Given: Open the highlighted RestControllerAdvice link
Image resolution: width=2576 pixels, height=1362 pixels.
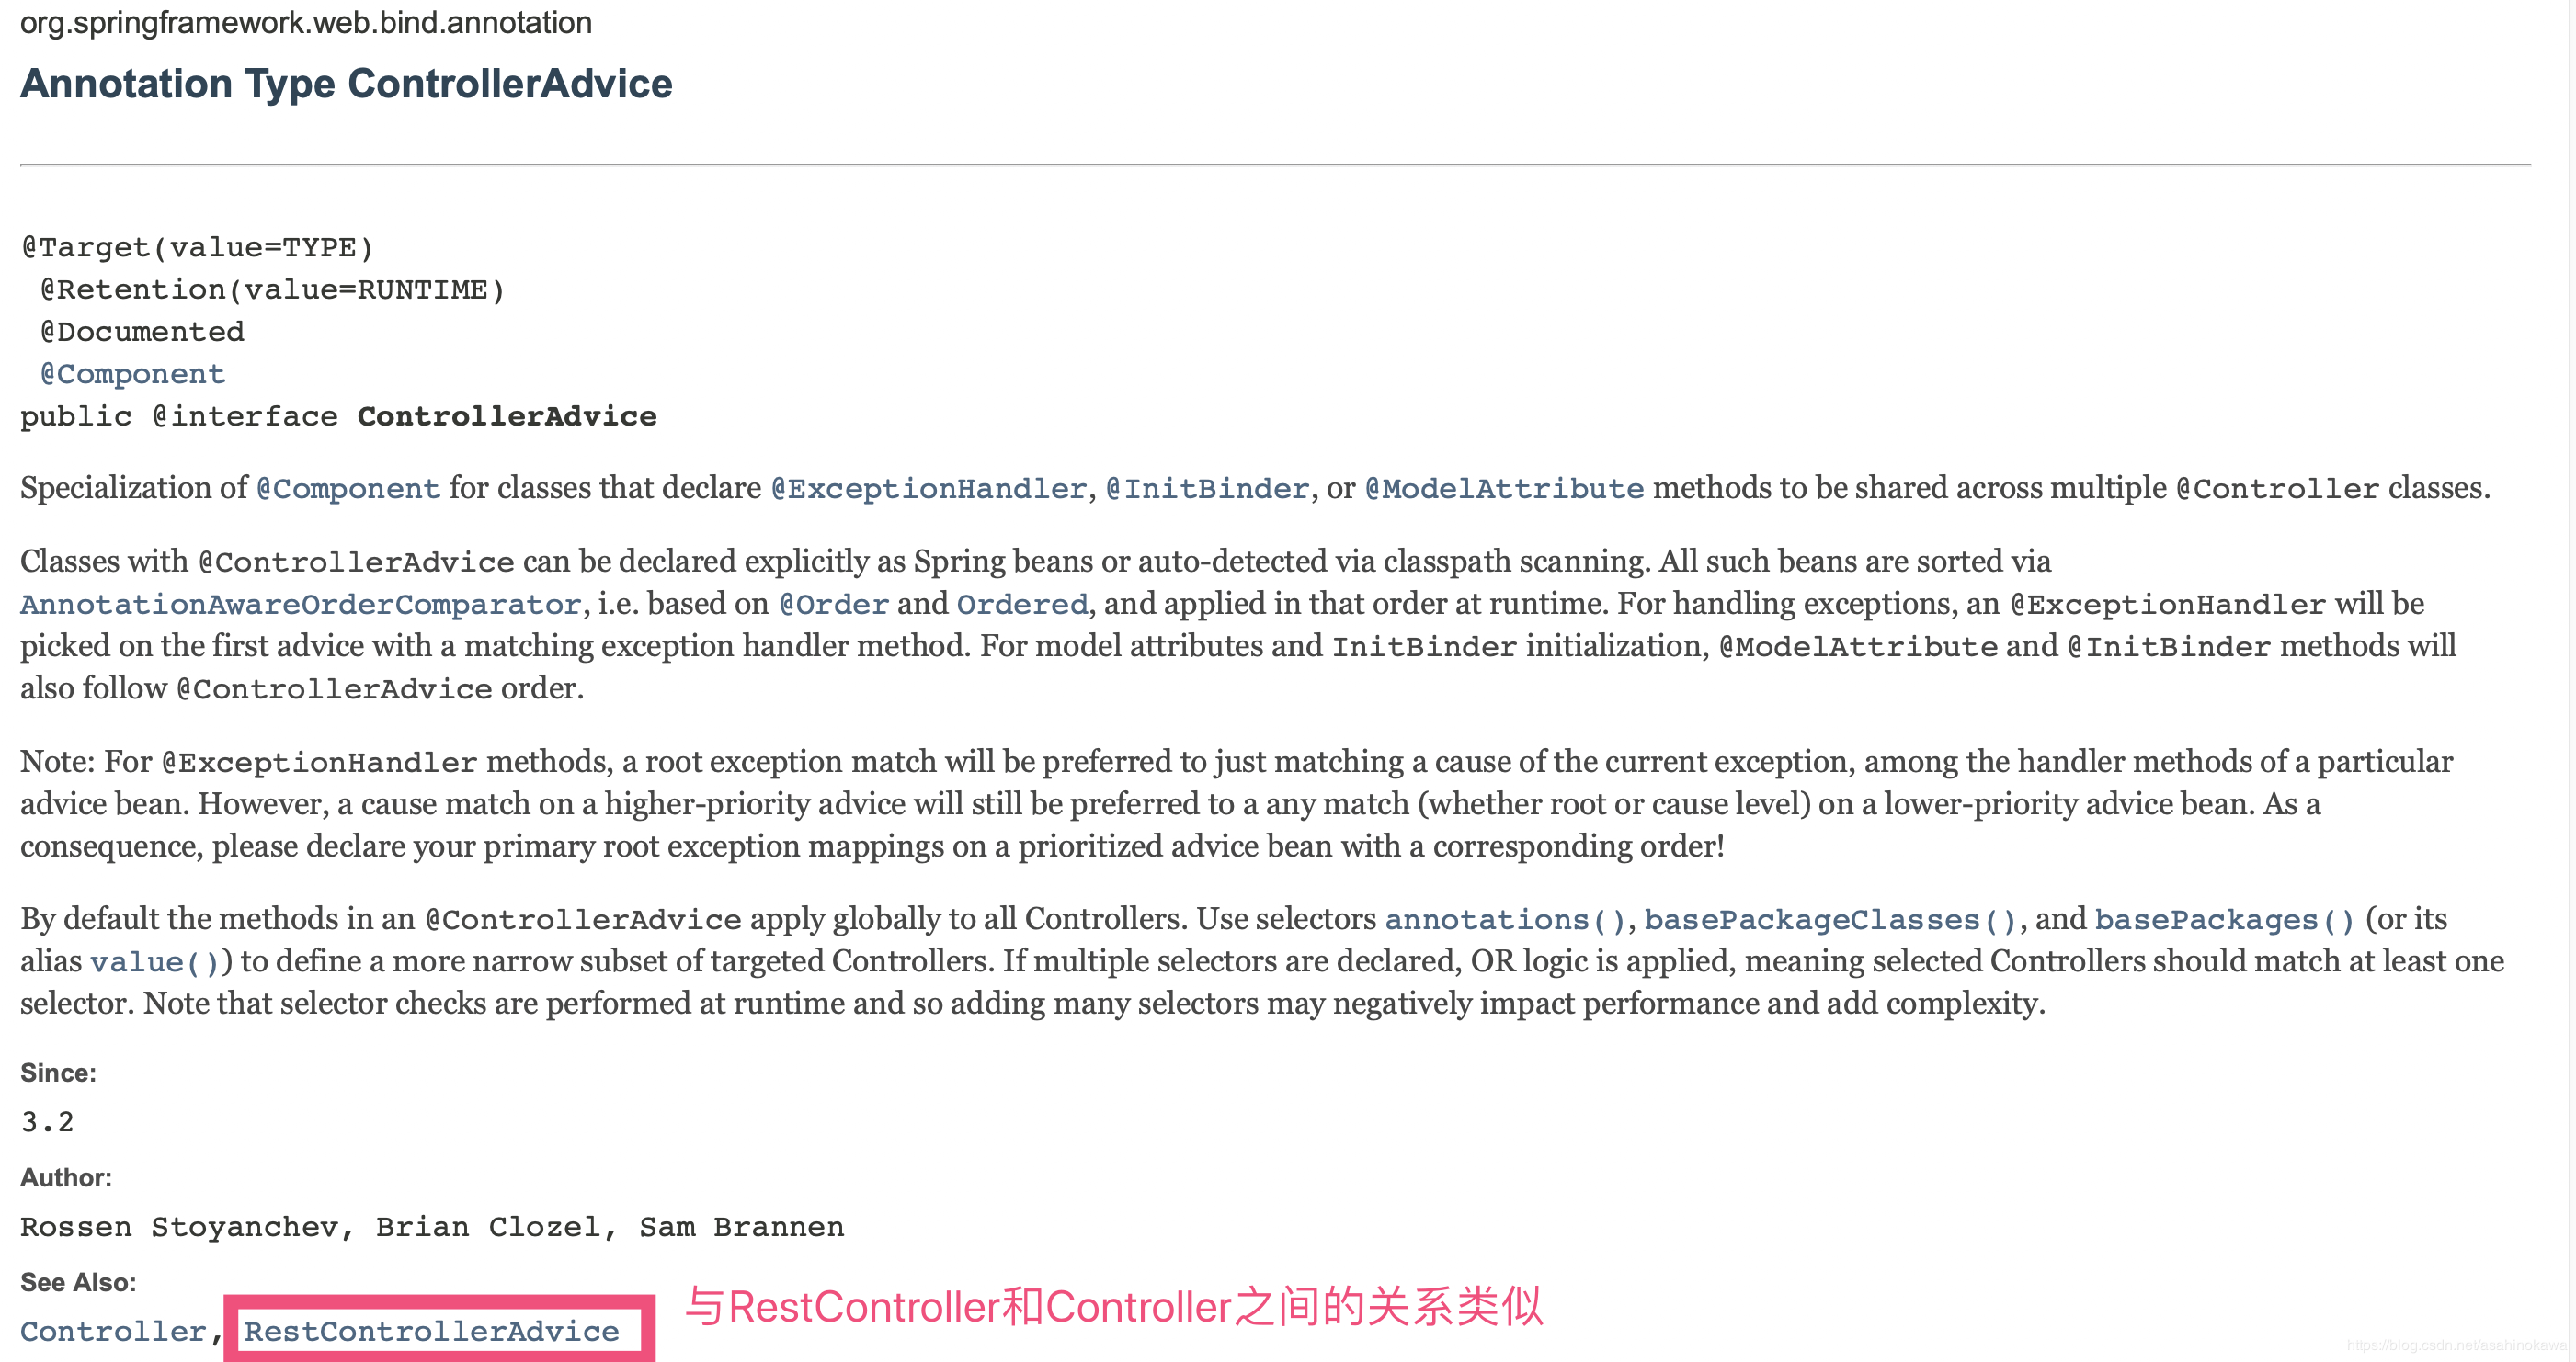Looking at the screenshot, I should click(x=432, y=1332).
